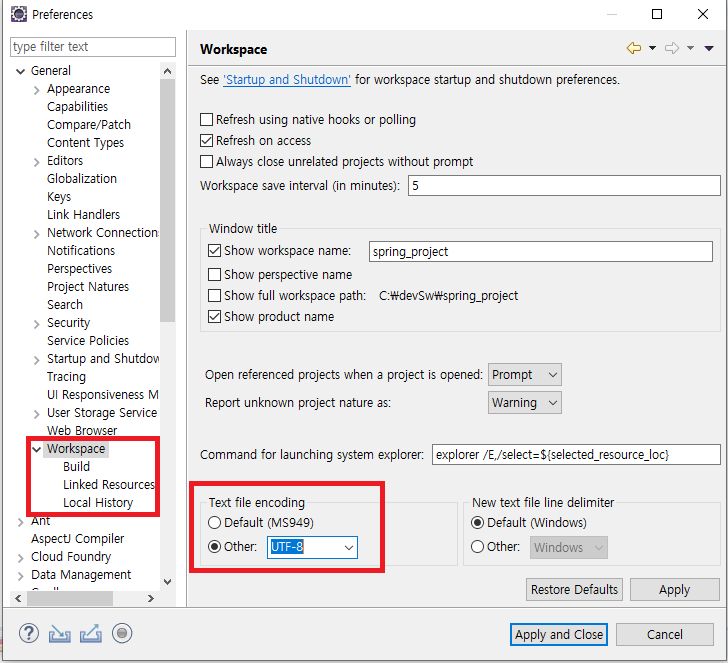Expand the Ant tree node
This screenshot has height=663, width=728.
pyautogui.click(x=20, y=522)
